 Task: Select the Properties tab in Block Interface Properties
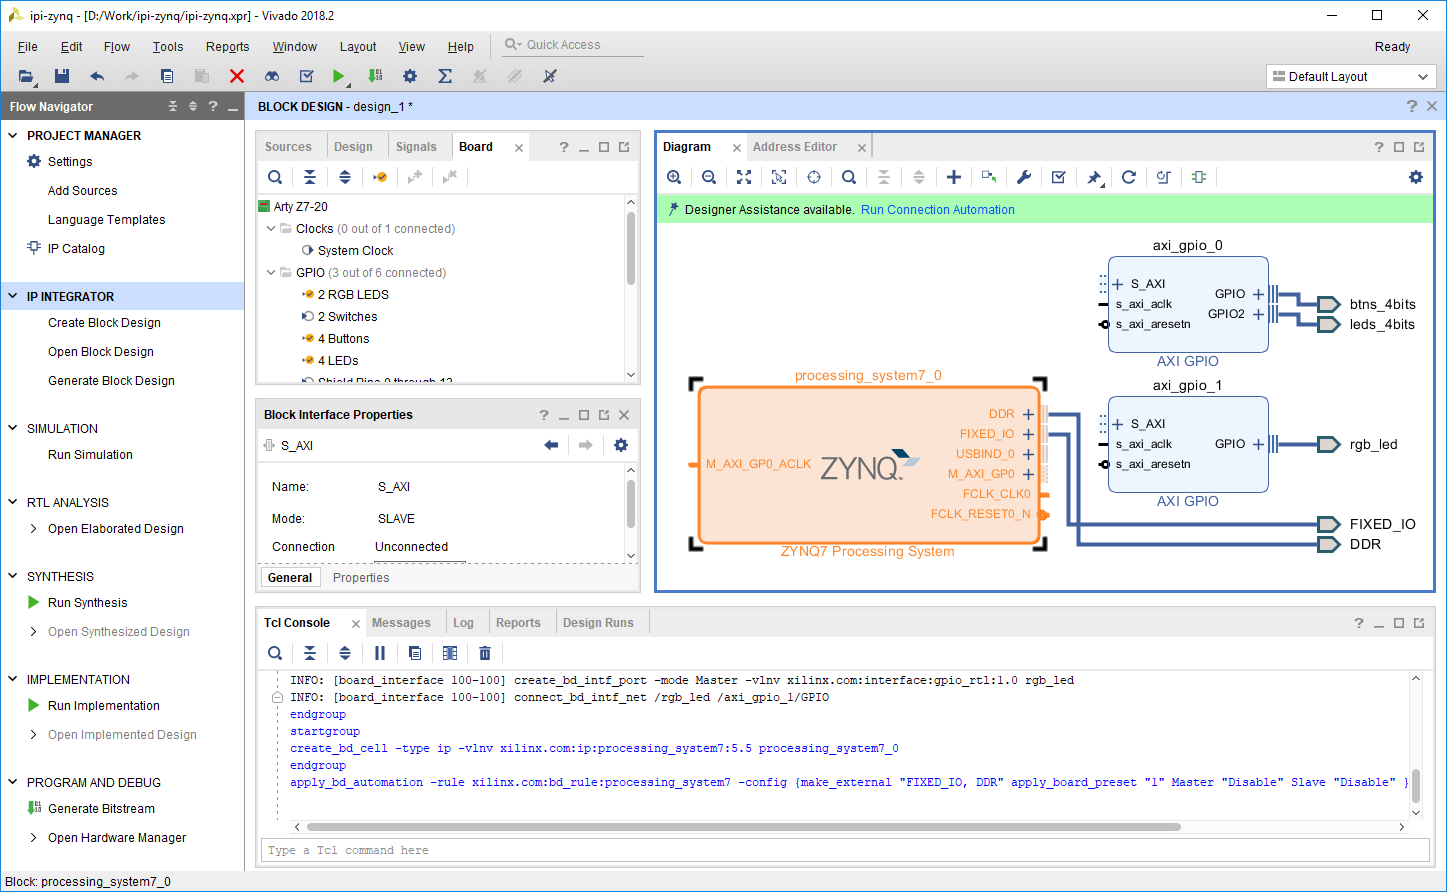[x=361, y=578]
